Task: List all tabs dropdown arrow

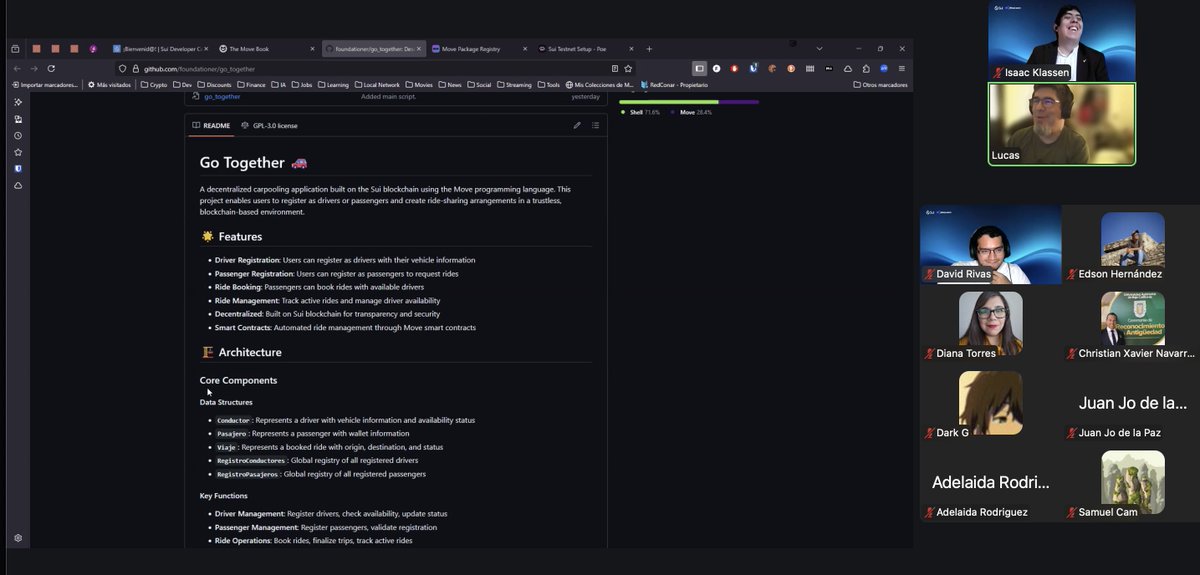Action: pyautogui.click(x=820, y=48)
